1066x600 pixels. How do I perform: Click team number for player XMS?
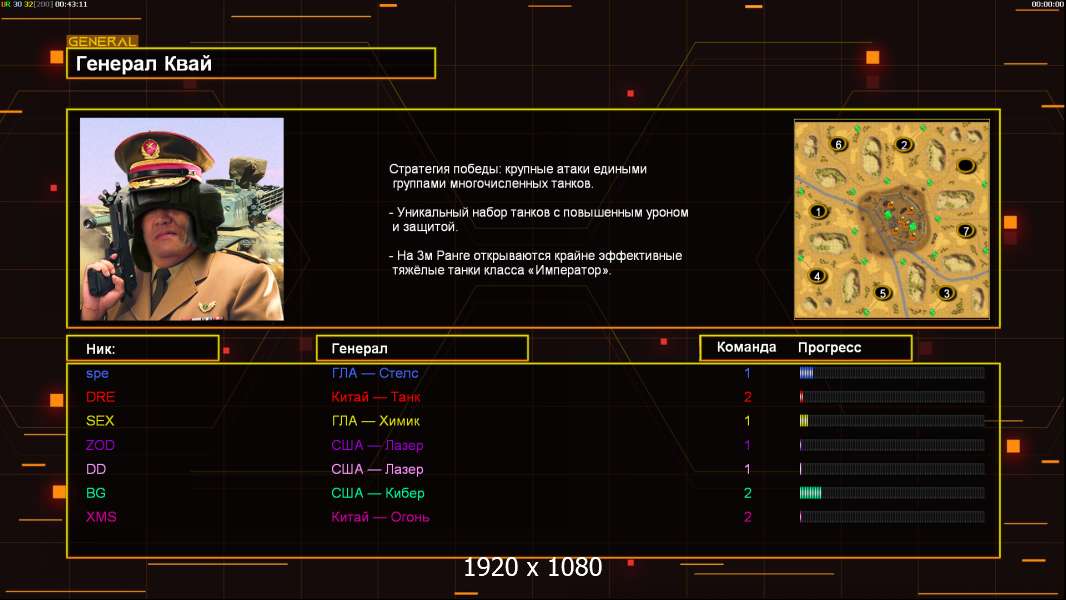[x=747, y=516]
